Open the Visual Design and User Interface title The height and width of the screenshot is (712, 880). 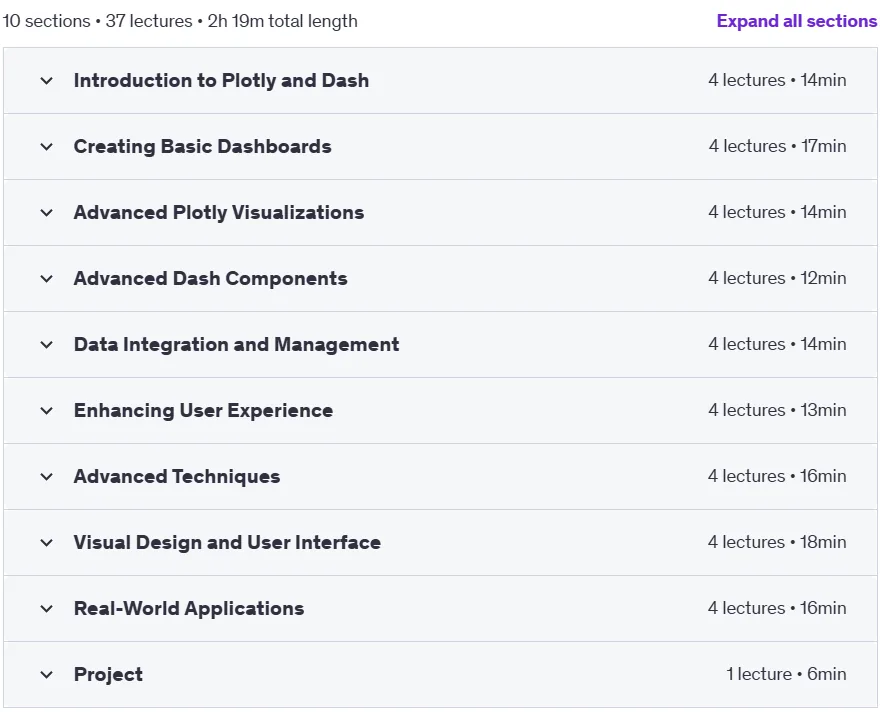(x=227, y=543)
